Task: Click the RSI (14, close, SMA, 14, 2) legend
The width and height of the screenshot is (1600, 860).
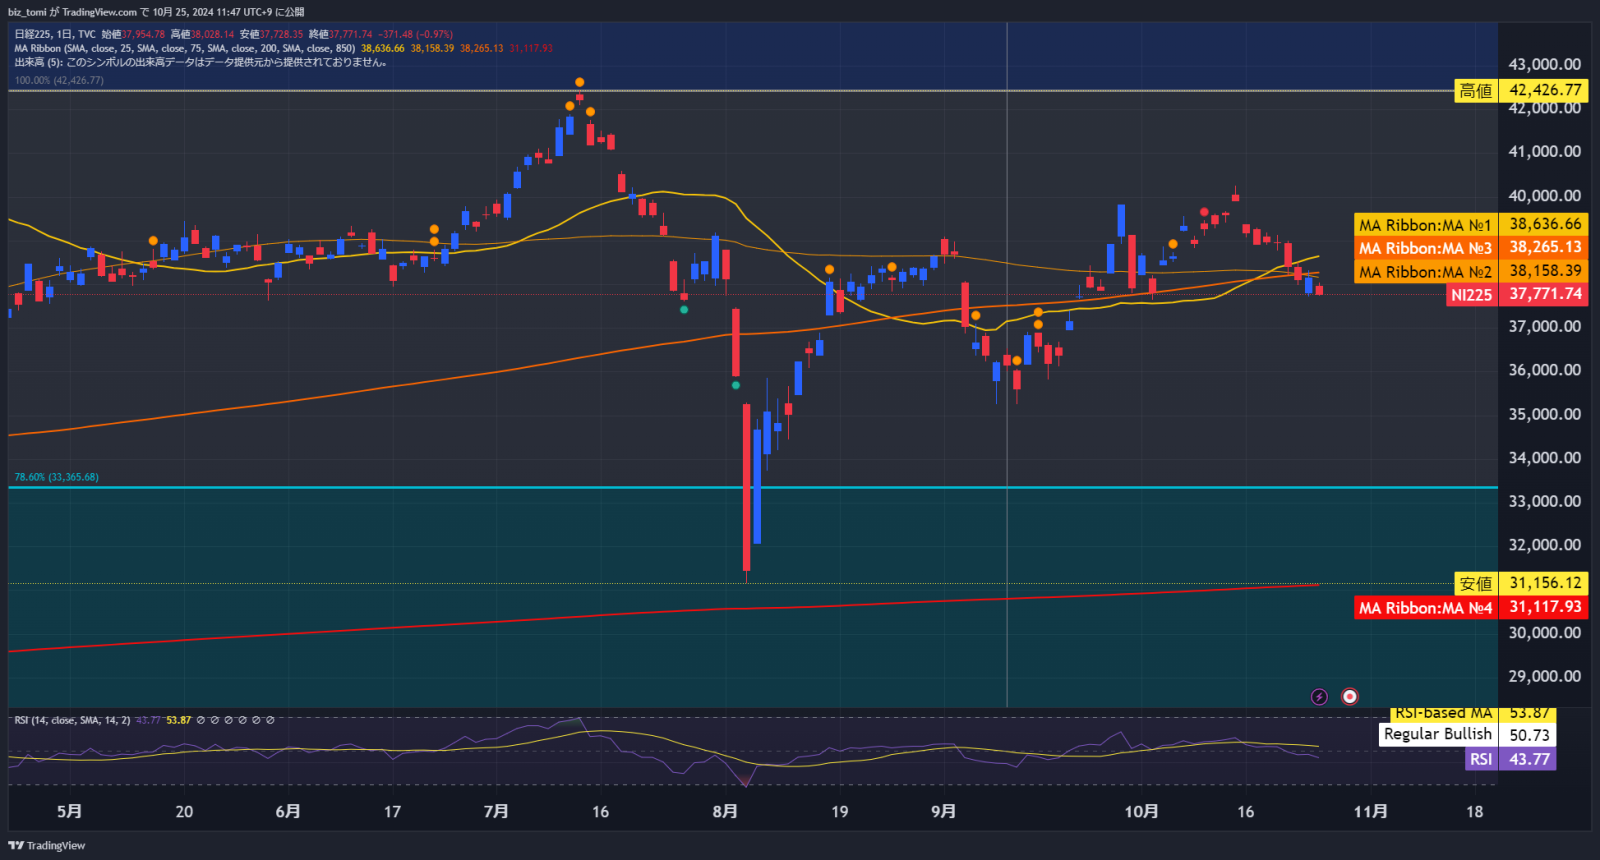Action: pyautogui.click(x=72, y=720)
